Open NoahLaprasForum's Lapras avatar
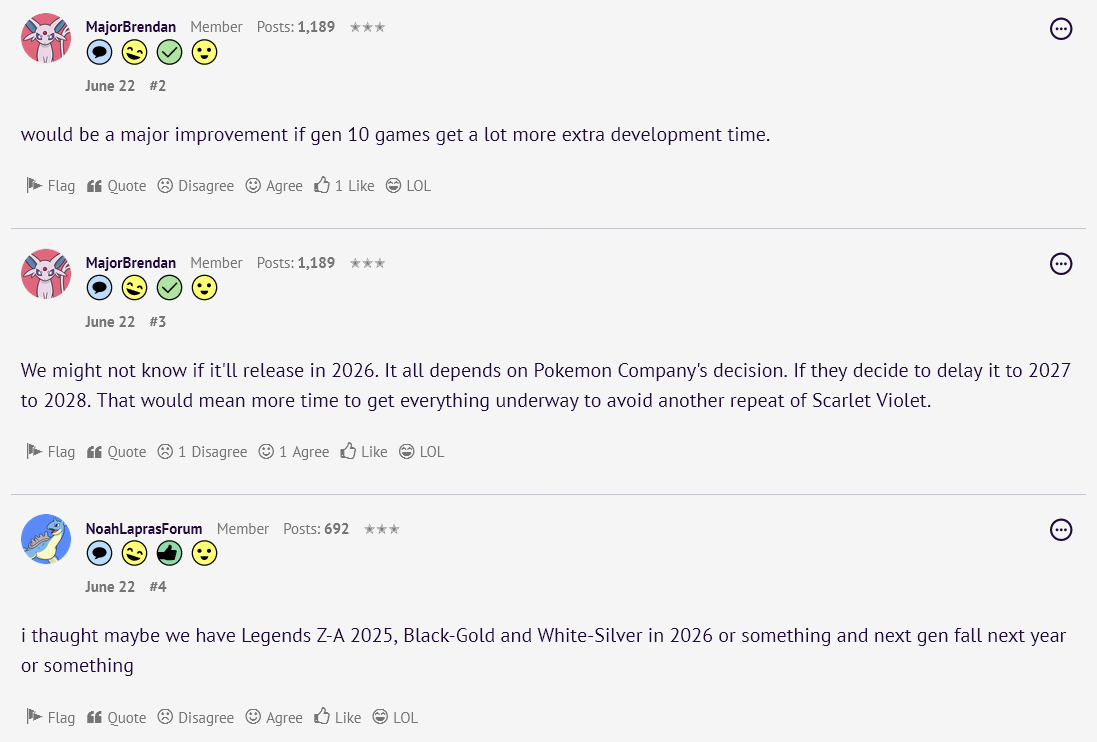The height and width of the screenshot is (742, 1097). [46, 539]
